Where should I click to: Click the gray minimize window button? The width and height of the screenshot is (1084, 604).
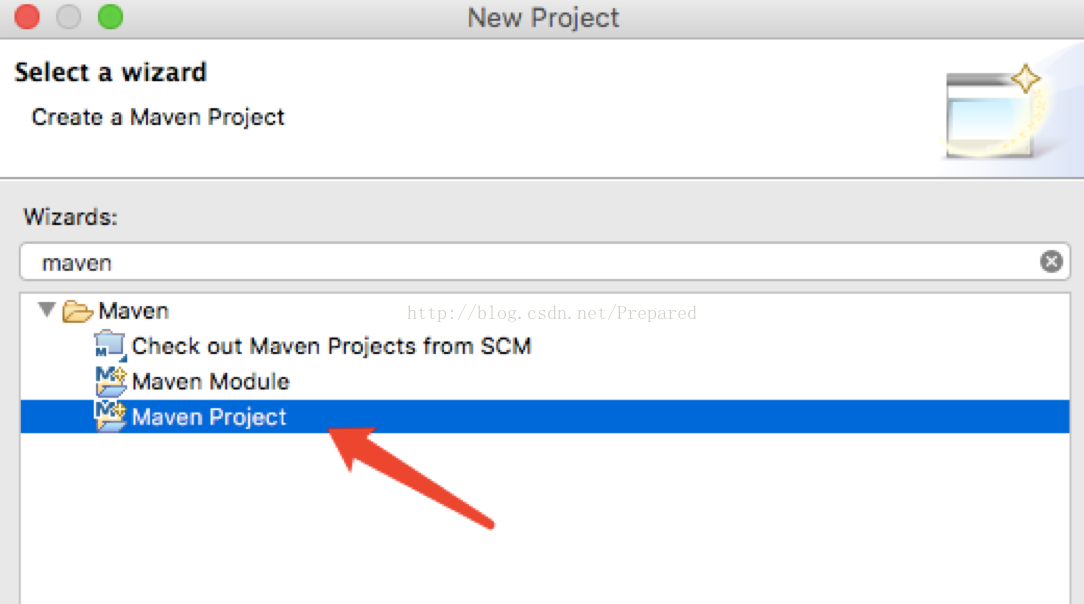[x=68, y=17]
